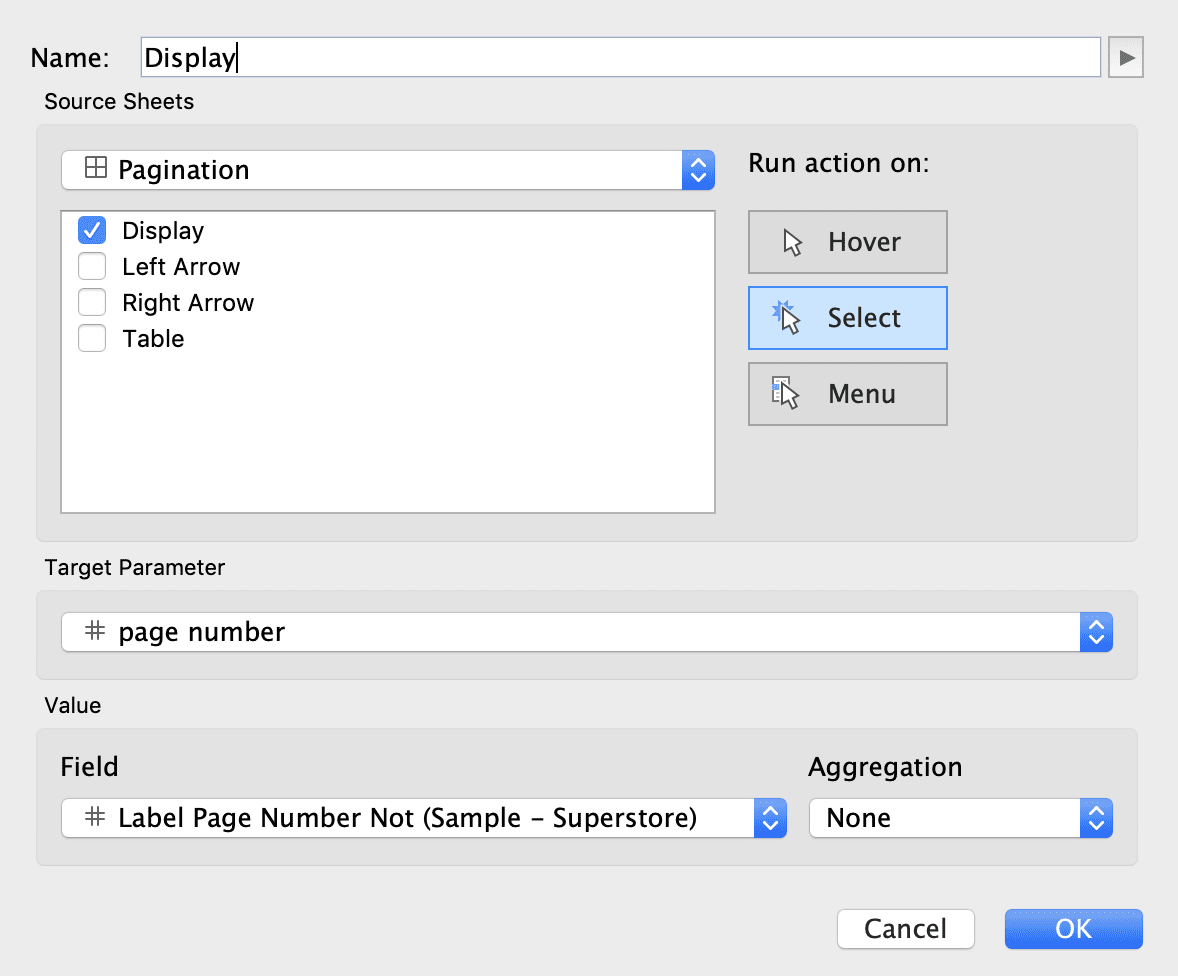Click the Hover cursor icon
The width and height of the screenshot is (1178, 976).
tap(788, 241)
